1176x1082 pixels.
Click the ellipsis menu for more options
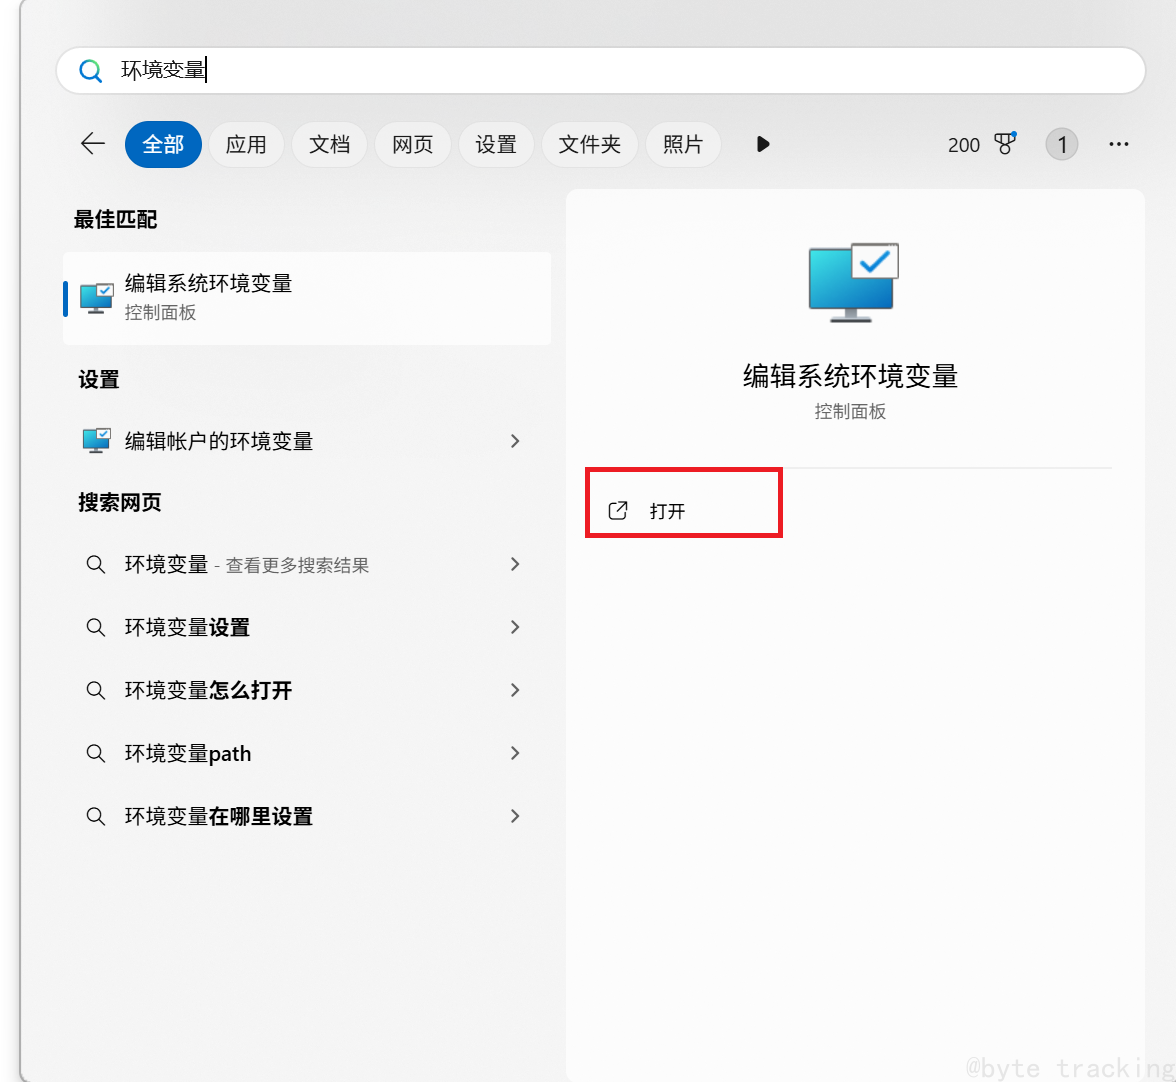[1118, 144]
